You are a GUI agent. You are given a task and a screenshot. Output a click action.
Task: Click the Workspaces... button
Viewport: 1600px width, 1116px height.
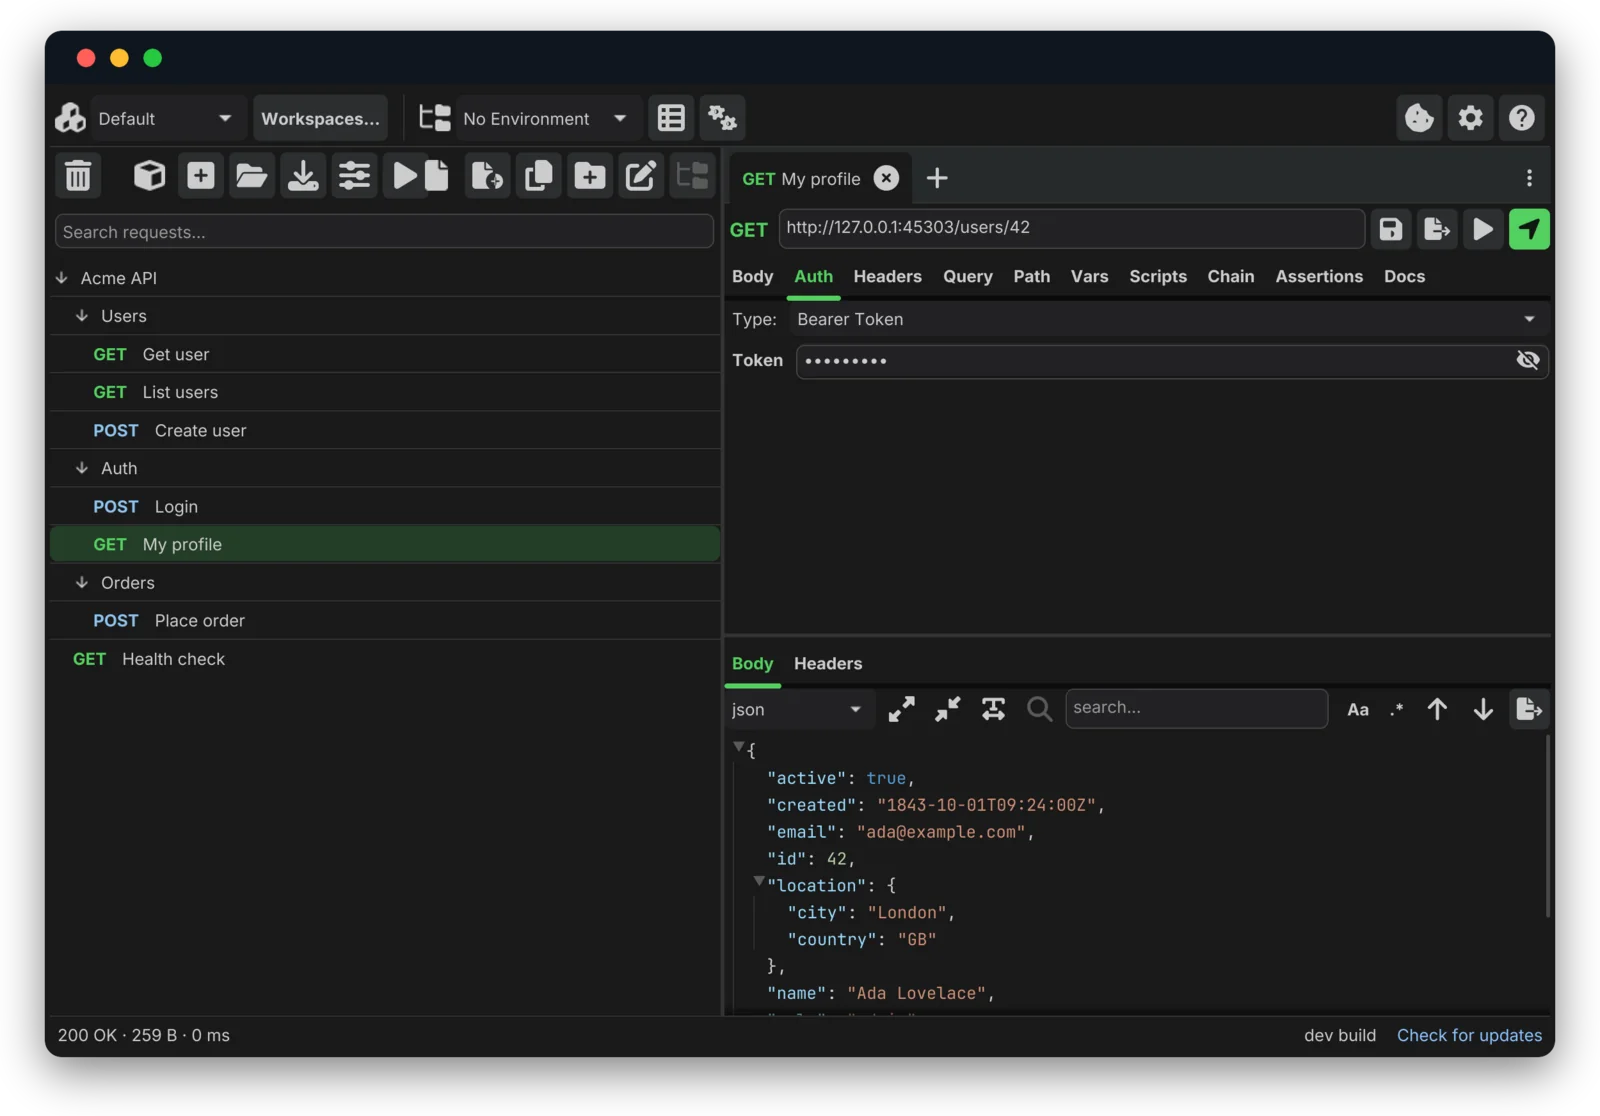coord(320,119)
